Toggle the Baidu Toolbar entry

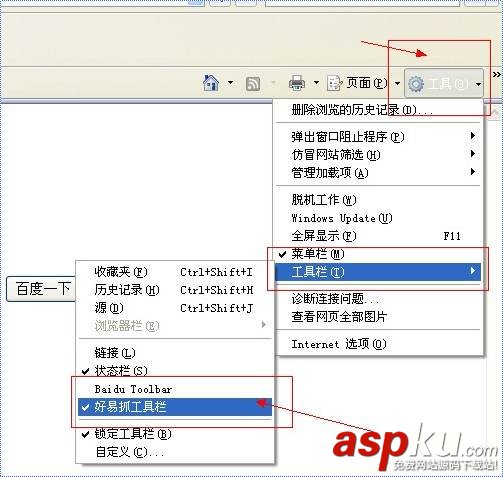click(175, 389)
